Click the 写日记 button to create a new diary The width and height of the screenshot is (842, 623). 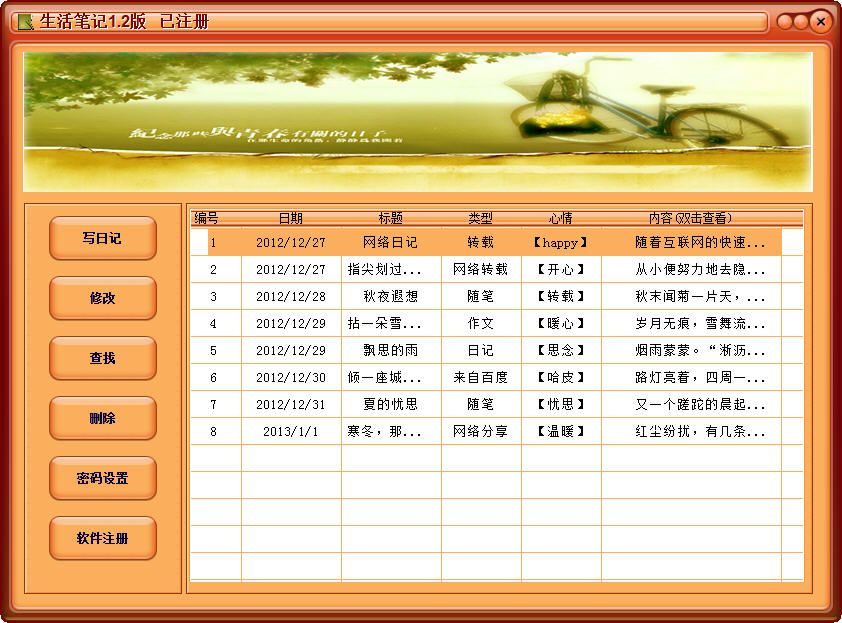click(x=102, y=238)
